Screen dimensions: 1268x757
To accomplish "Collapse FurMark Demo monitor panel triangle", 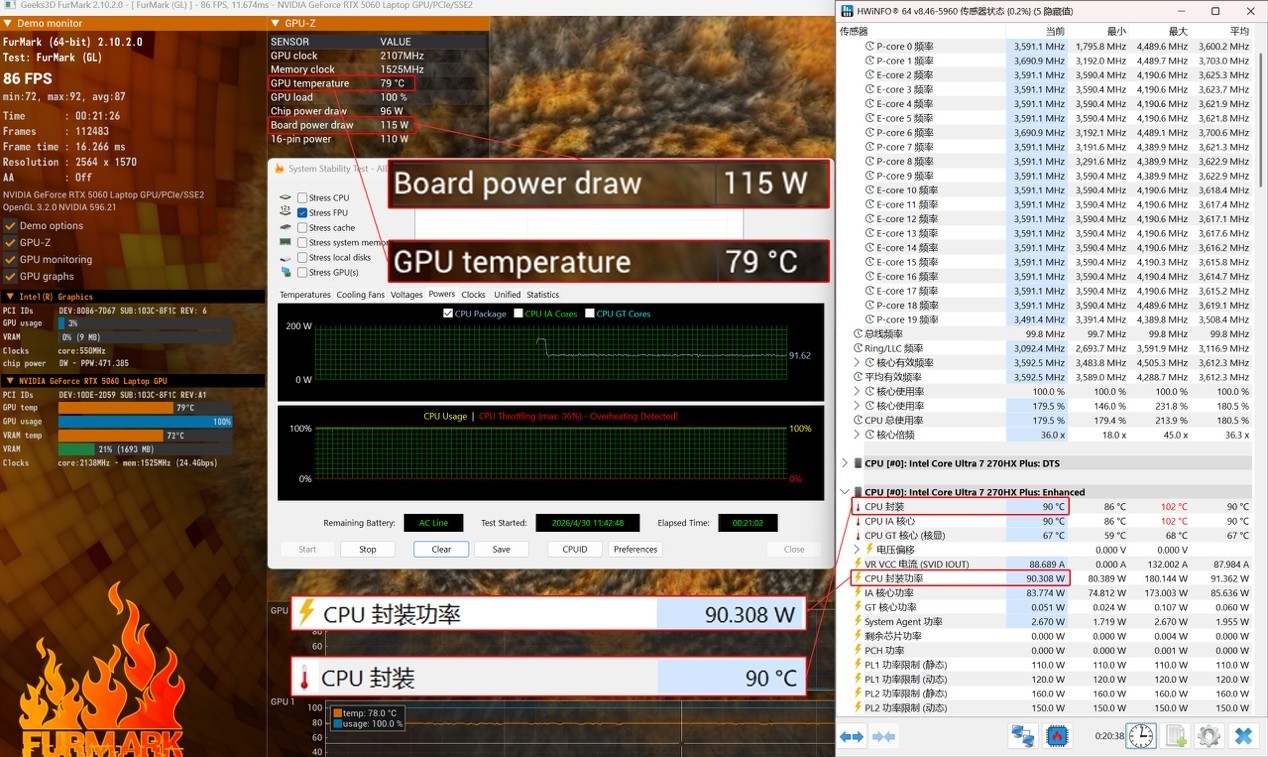I will (8, 23).
